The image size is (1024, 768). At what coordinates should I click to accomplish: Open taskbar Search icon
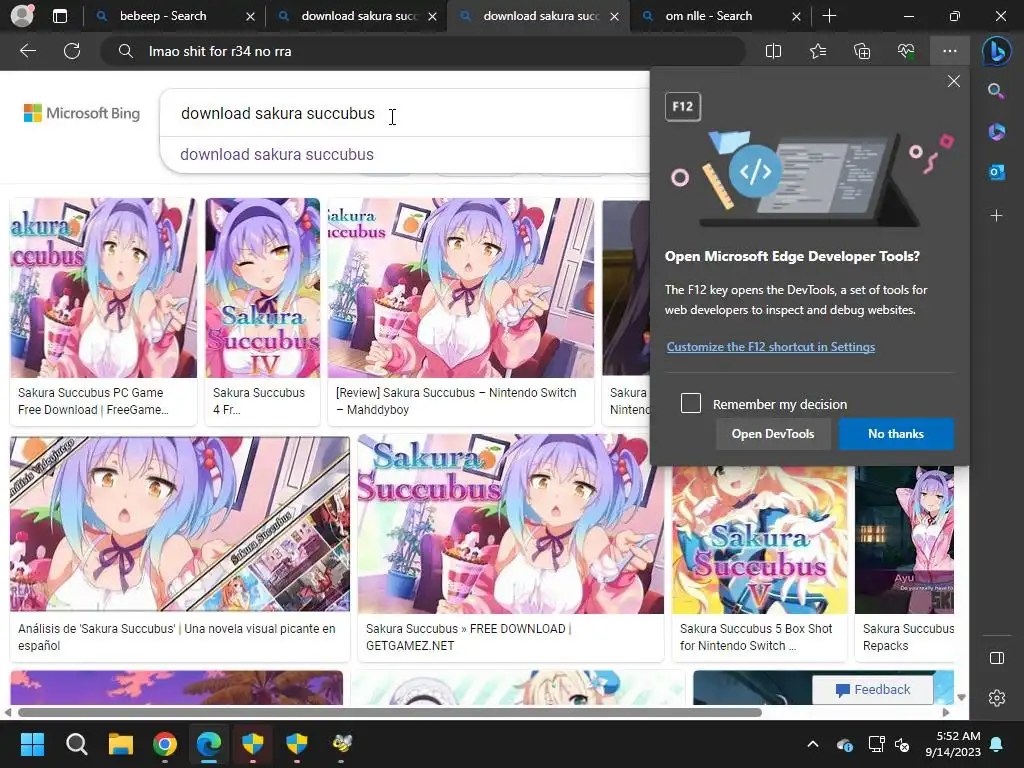[x=76, y=744]
